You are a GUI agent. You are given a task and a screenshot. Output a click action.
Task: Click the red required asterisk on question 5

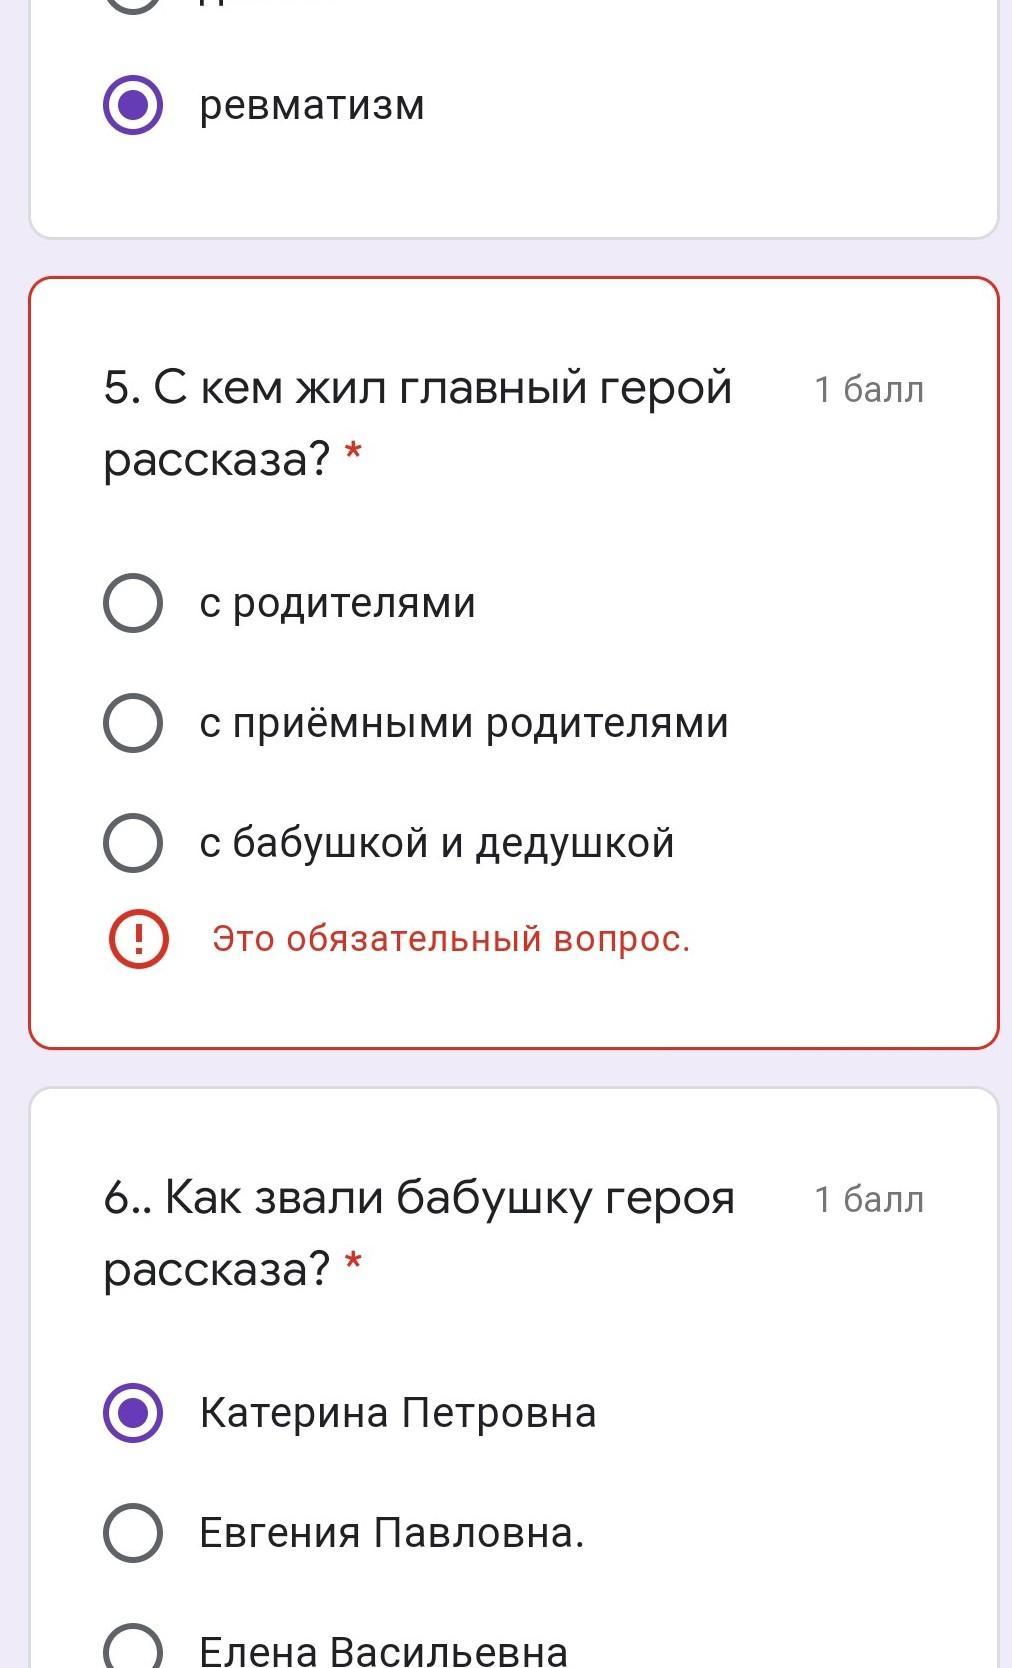point(352,453)
